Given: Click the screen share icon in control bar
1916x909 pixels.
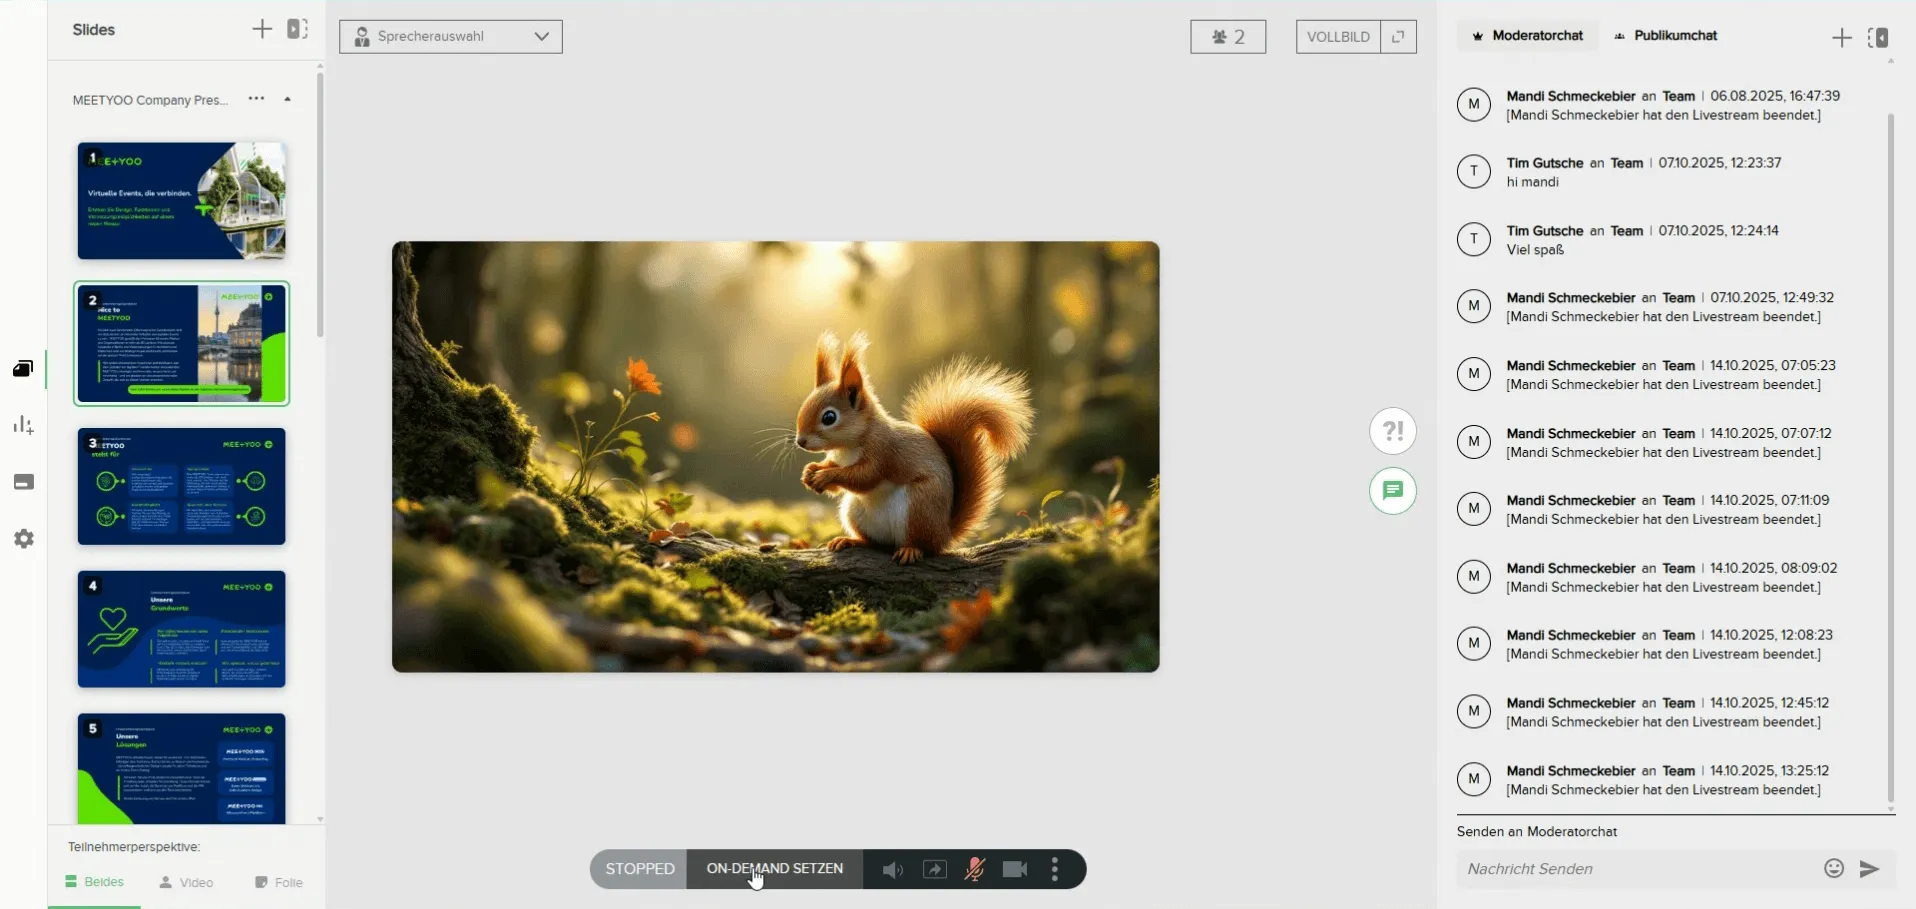Looking at the screenshot, I should [934, 869].
